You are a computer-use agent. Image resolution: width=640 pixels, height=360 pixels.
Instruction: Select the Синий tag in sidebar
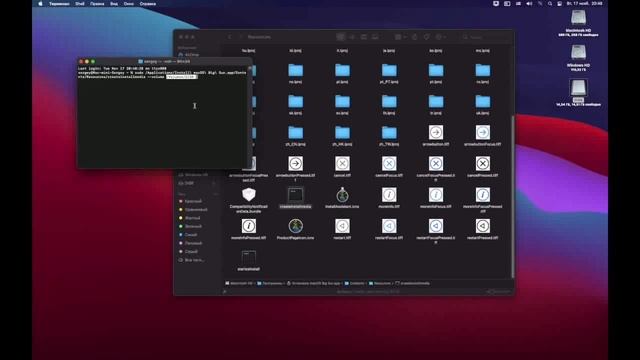coord(188,235)
